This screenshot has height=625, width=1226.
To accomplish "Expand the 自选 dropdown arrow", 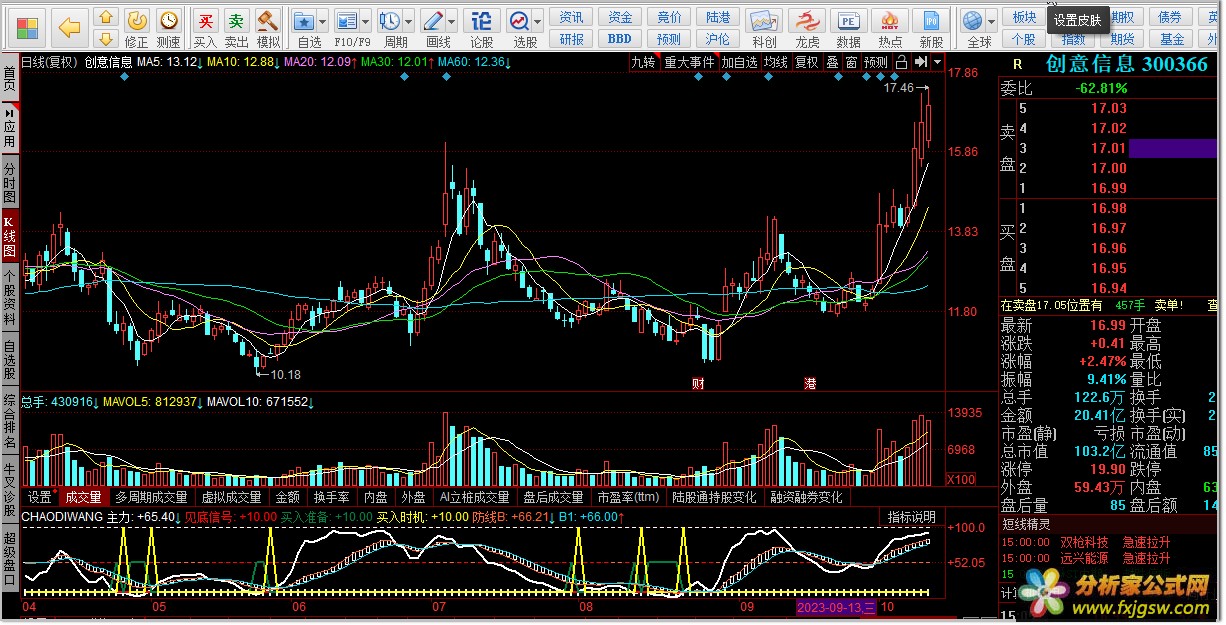I will point(324,21).
